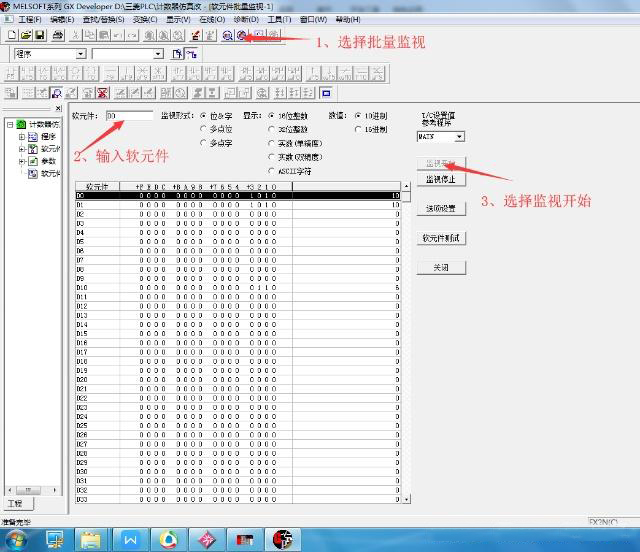This screenshot has width=640, height=552.
Task: Click the 软元件测试 button
Action: click(x=441, y=238)
